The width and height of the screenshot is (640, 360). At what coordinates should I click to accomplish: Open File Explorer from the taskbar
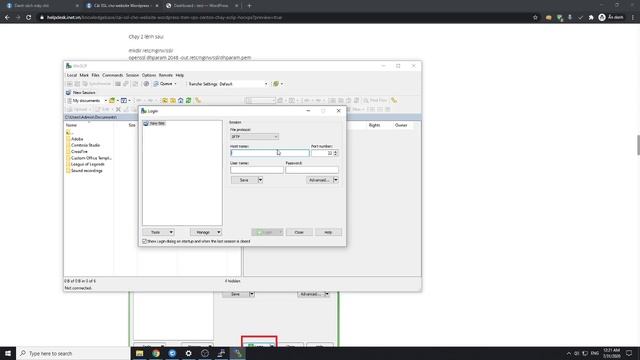[140, 353]
